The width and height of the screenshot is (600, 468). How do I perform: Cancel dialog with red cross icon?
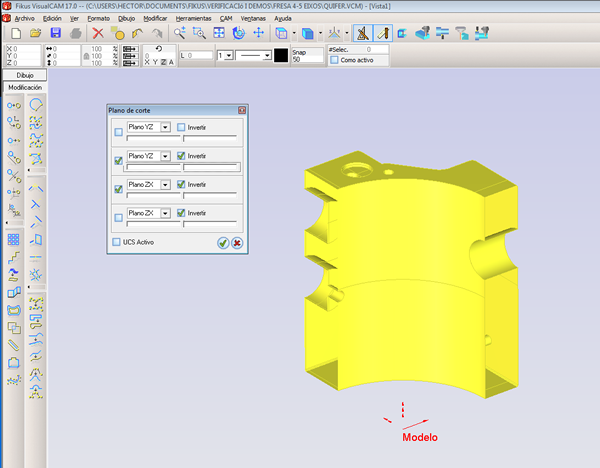[x=237, y=242]
